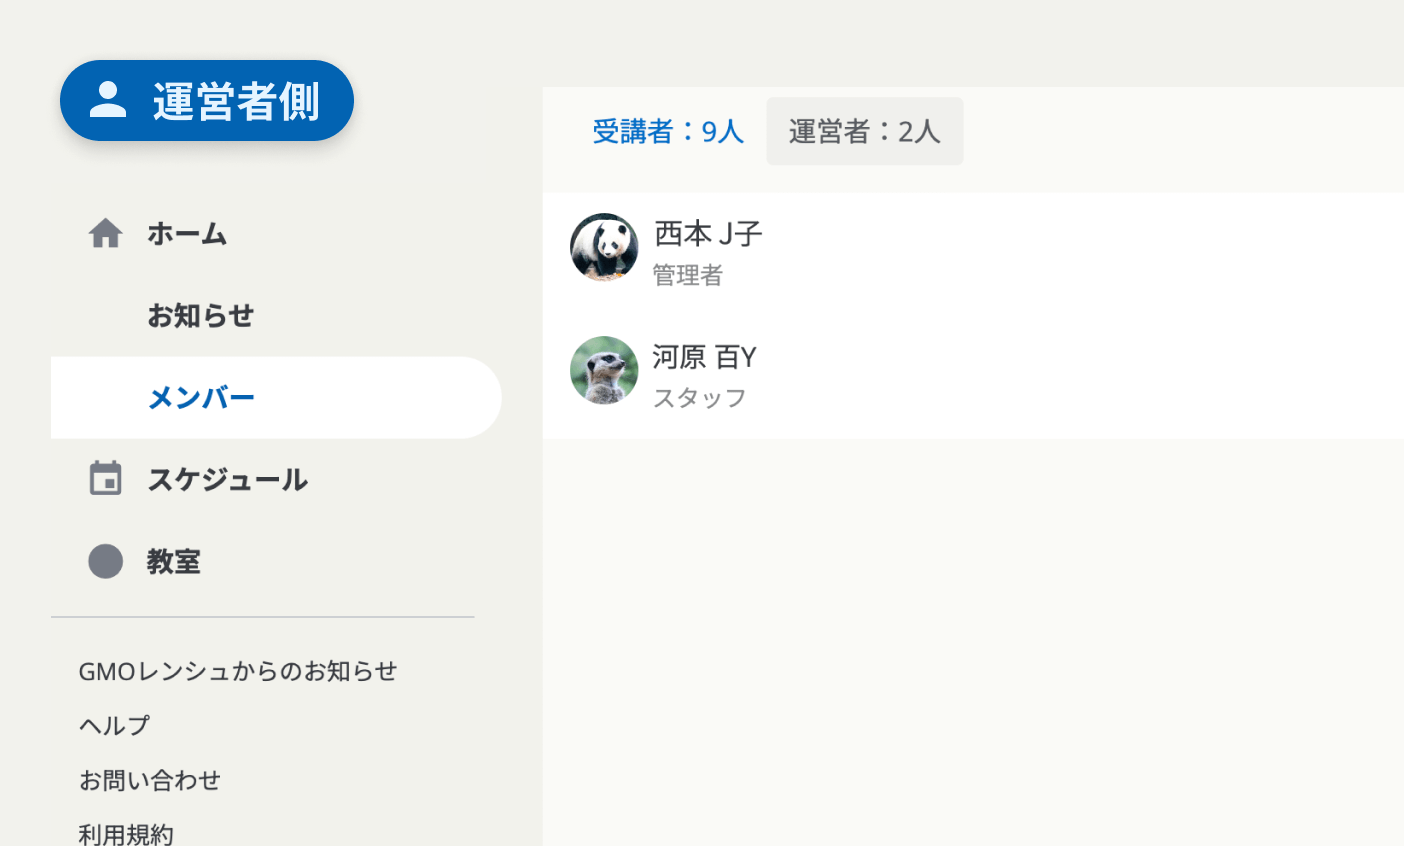This screenshot has width=1404, height=846.
Task: Select メンバー in the sidebar
Action: pos(201,398)
